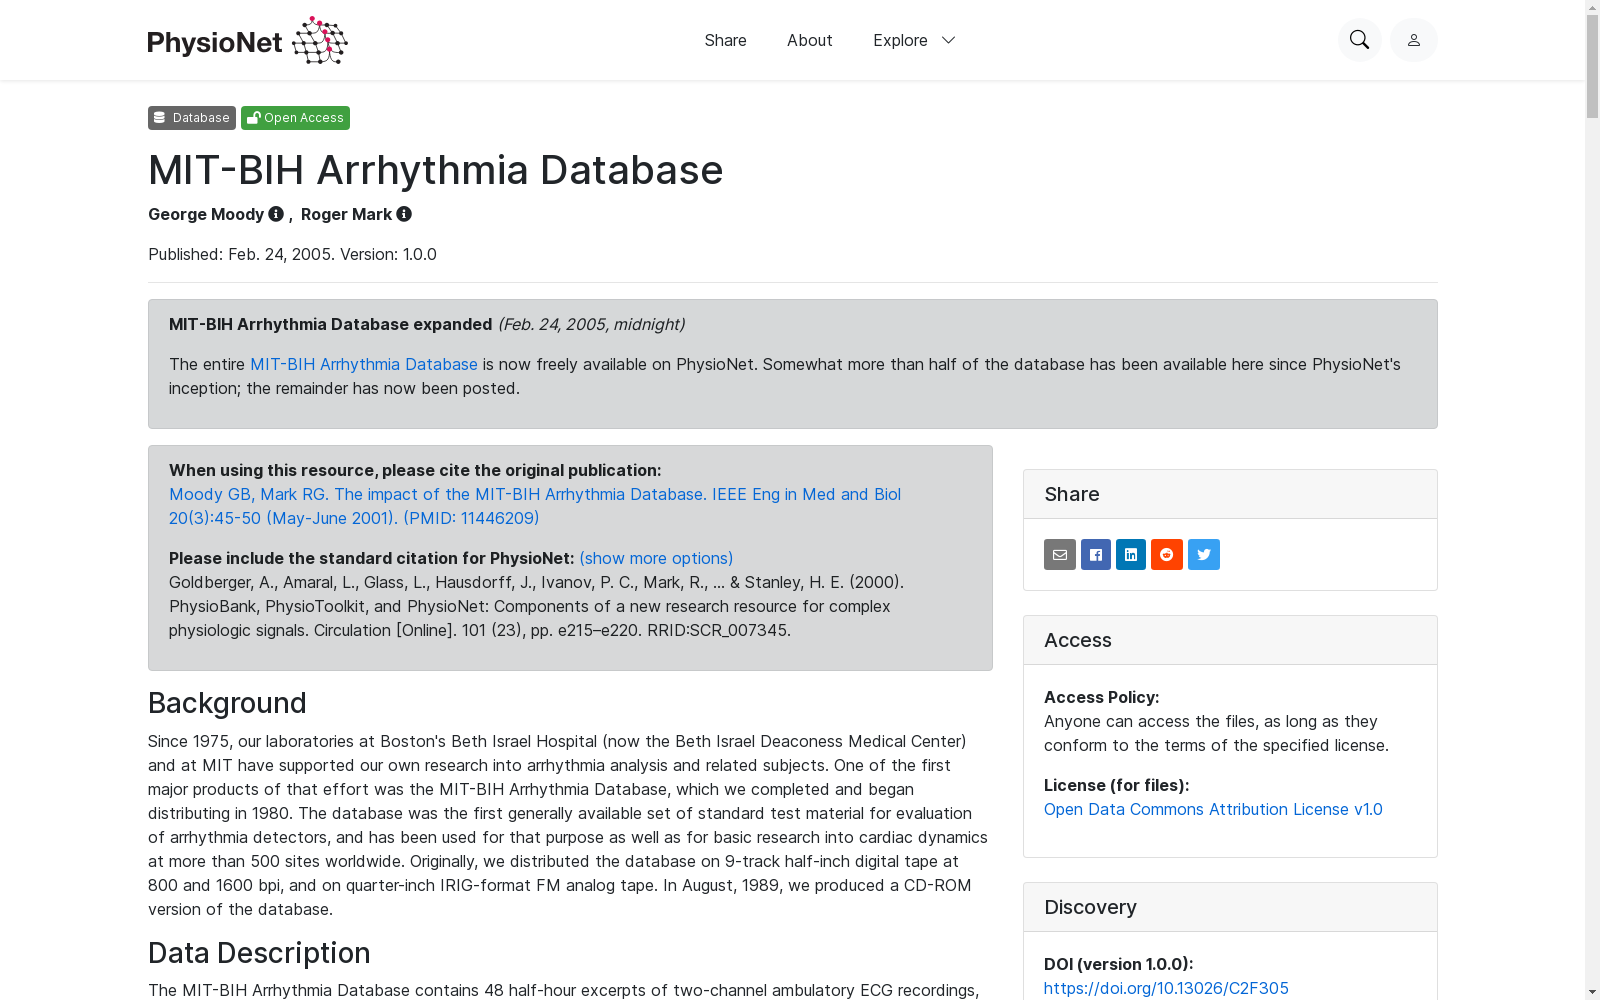Screen dimensions: 1600x1000
Task: Click the Data Description section heading
Action: (259, 953)
